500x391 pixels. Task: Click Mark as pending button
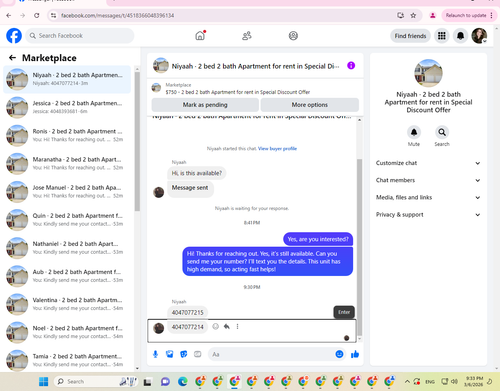[x=205, y=105]
